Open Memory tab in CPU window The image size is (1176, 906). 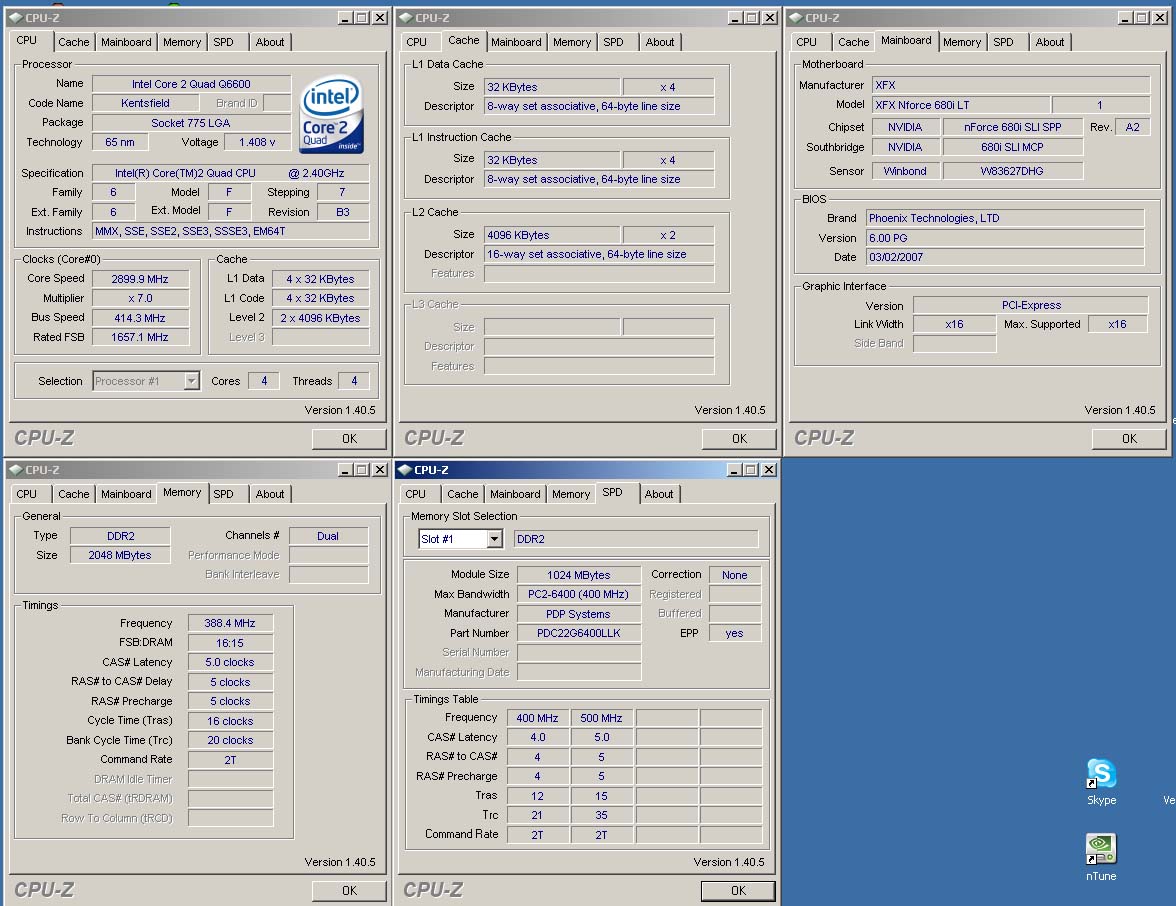182,42
